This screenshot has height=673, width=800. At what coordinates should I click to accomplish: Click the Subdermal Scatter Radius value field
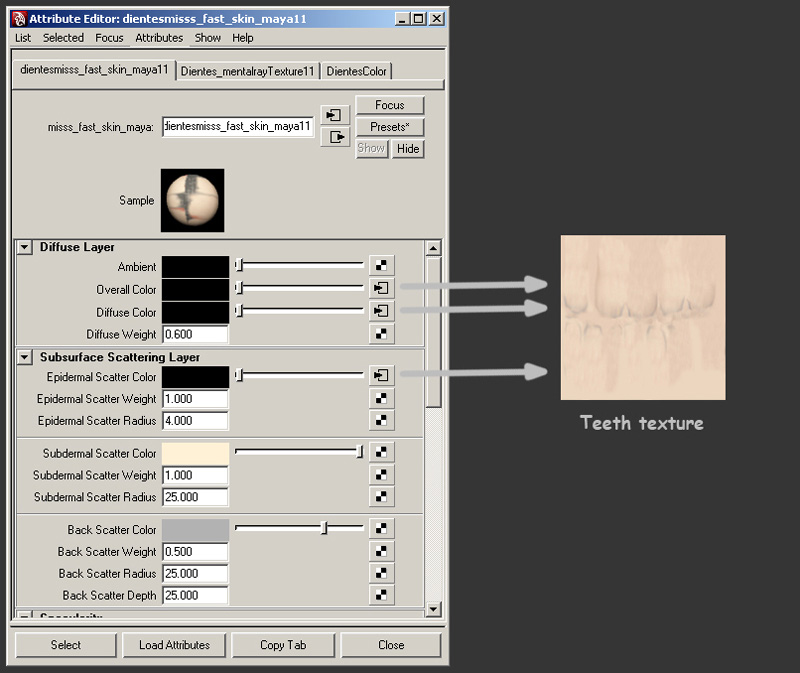[x=195, y=497]
